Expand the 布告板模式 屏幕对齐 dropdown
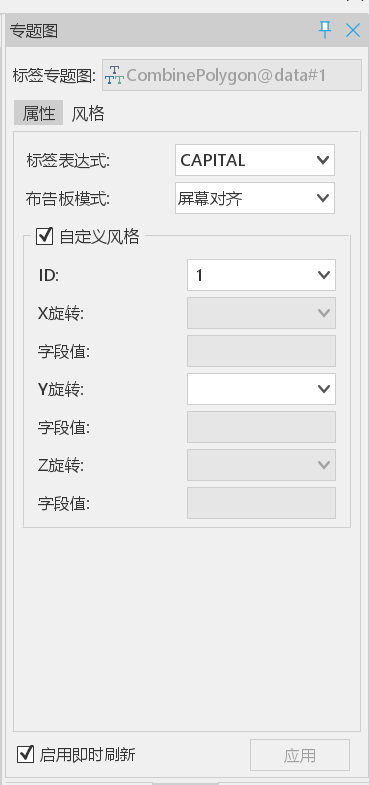The width and height of the screenshot is (369, 785). [x=255, y=198]
